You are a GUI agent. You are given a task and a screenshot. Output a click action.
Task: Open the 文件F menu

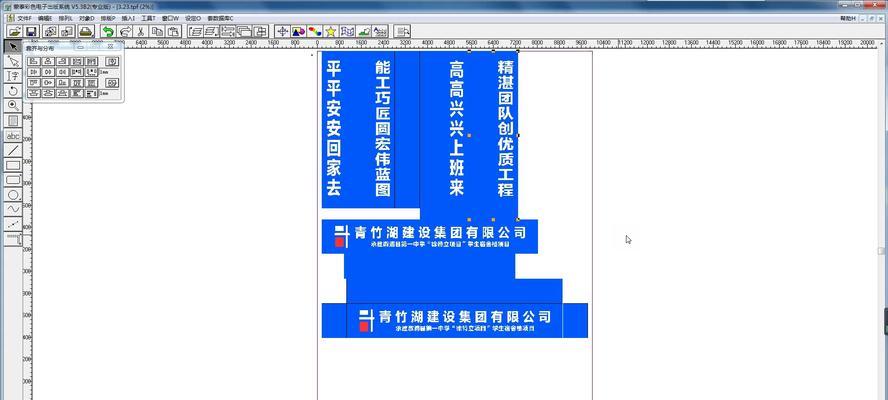[x=24, y=18]
